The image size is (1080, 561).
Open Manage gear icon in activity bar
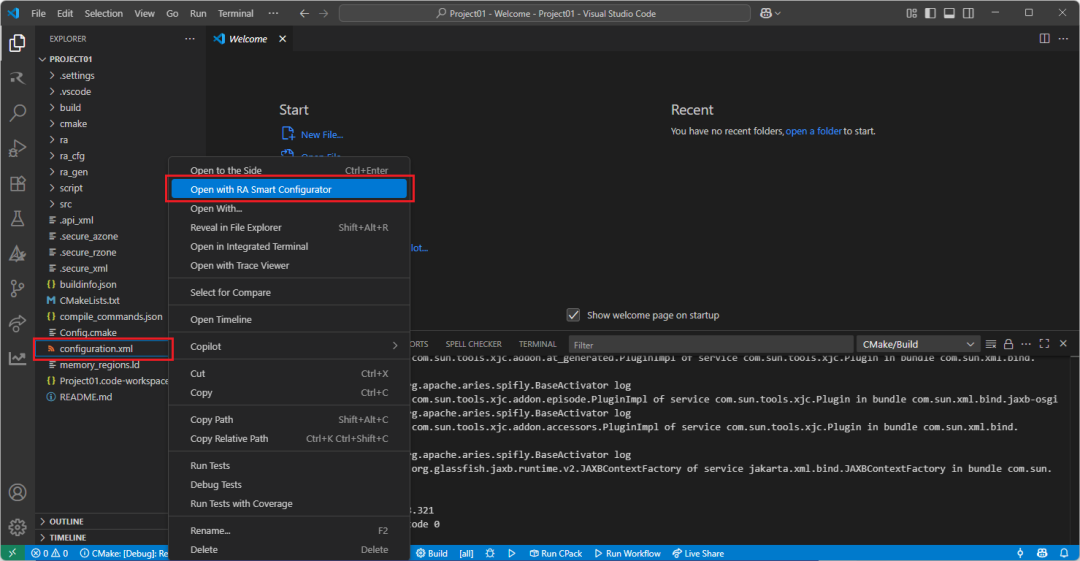click(17, 527)
